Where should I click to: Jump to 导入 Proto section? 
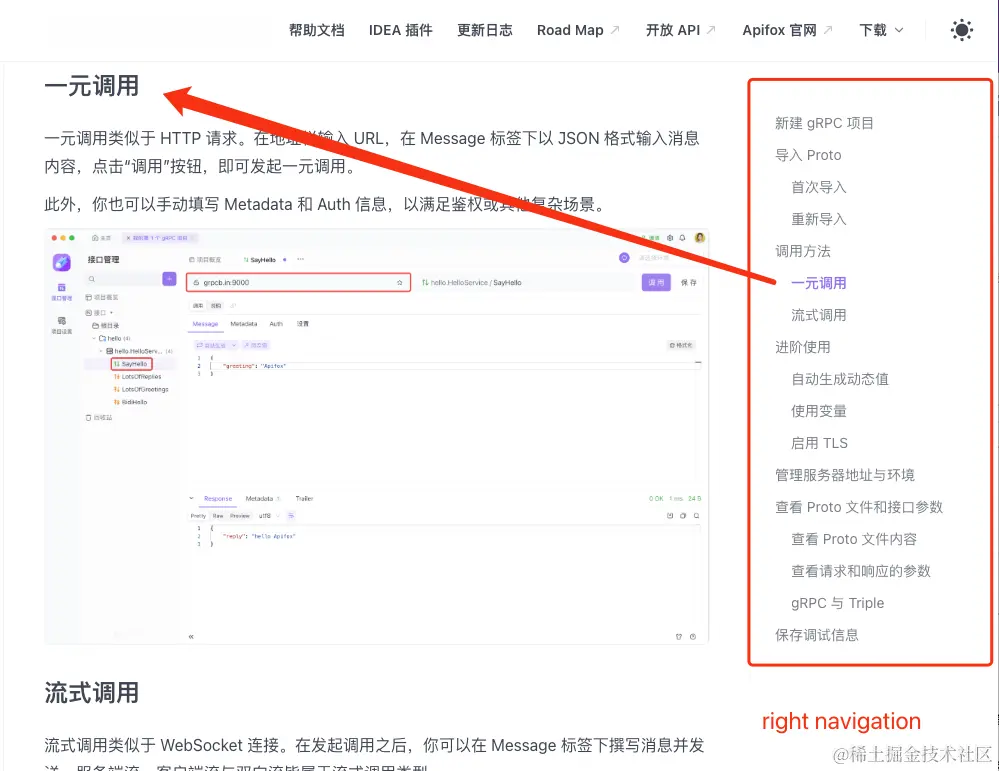pos(808,155)
